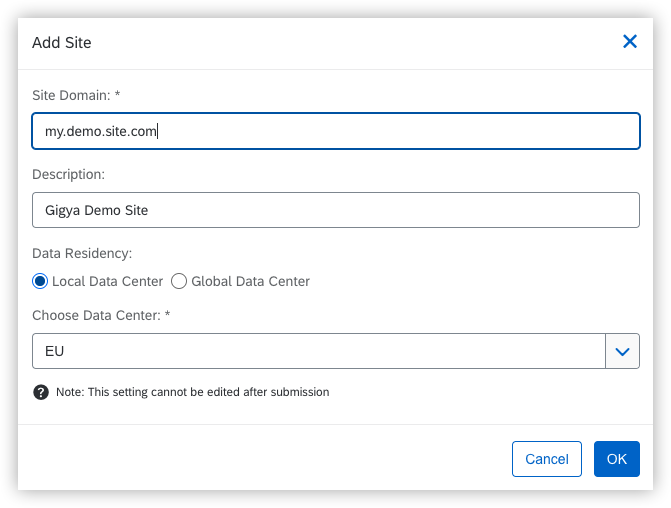Screen dimensions: 671x508
Task: Click the "Global Data Center" option text
Action: (x=250, y=281)
